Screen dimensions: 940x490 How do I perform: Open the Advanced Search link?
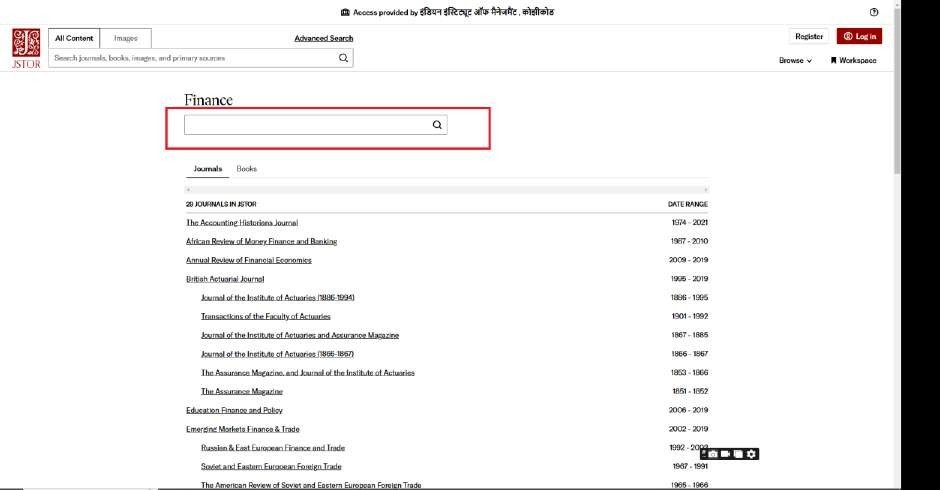tap(323, 38)
